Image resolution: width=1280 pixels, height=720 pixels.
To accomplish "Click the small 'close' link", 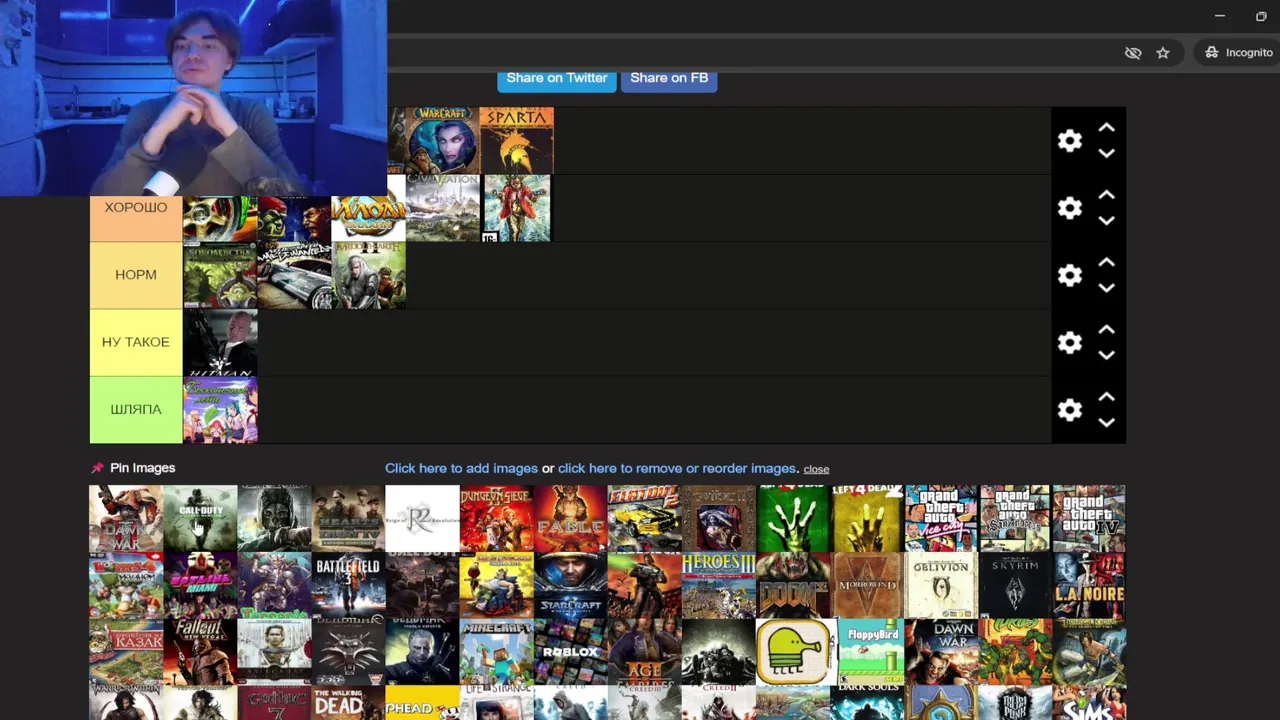I will pos(816,469).
